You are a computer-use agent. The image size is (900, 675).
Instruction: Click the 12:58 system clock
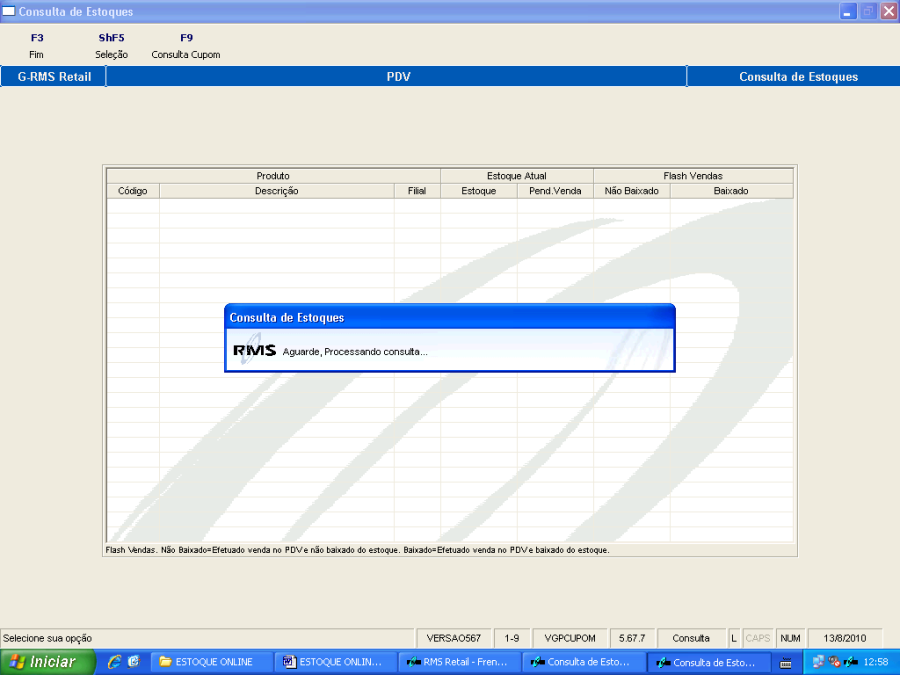(876, 662)
